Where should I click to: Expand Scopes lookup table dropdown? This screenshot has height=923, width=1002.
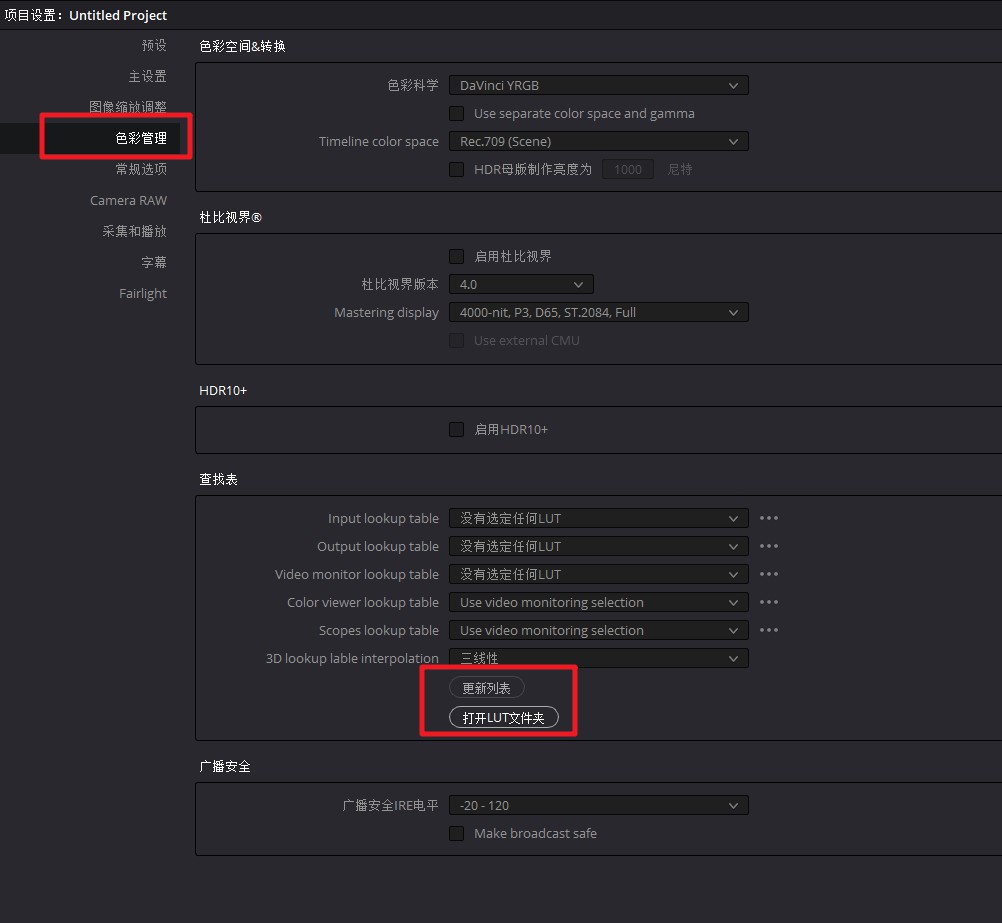pos(599,630)
